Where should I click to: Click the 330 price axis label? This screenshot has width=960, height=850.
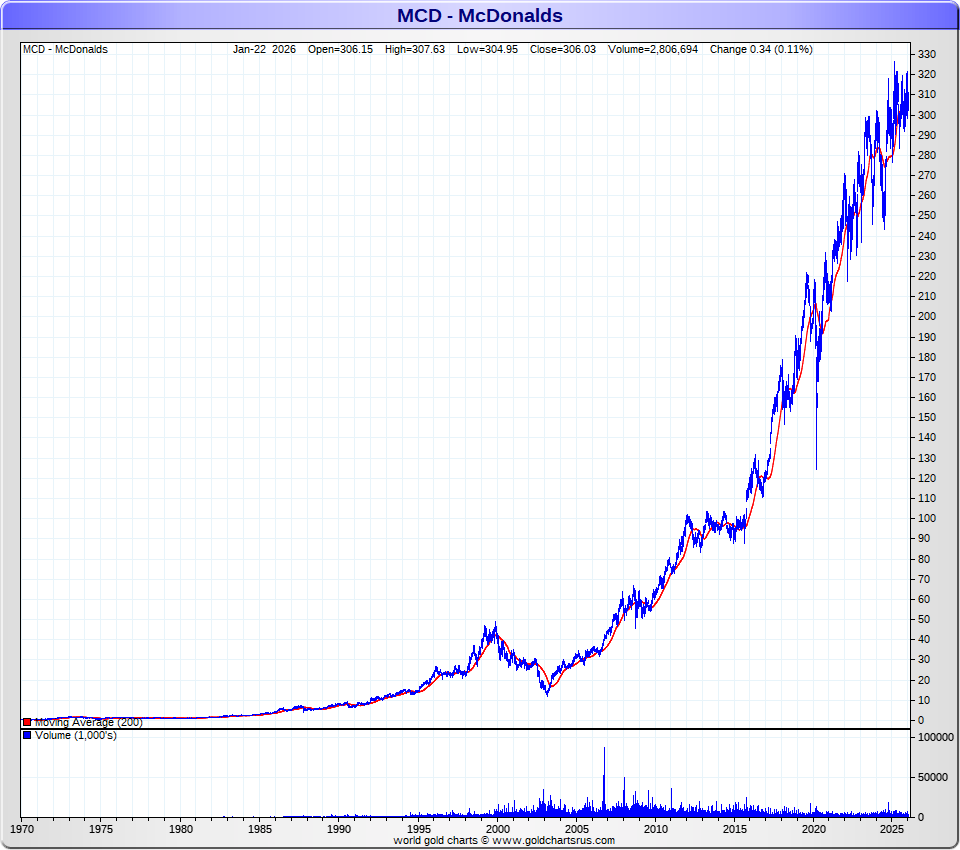coord(927,55)
